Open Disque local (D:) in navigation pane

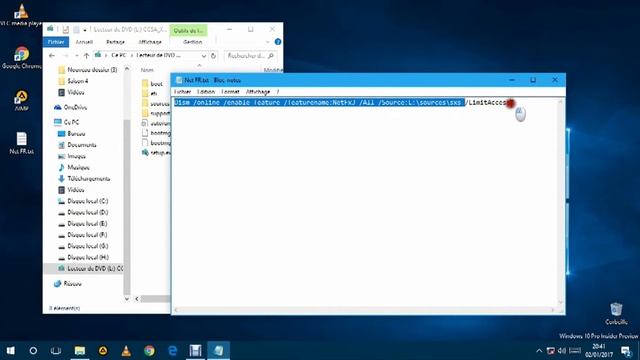point(83,212)
